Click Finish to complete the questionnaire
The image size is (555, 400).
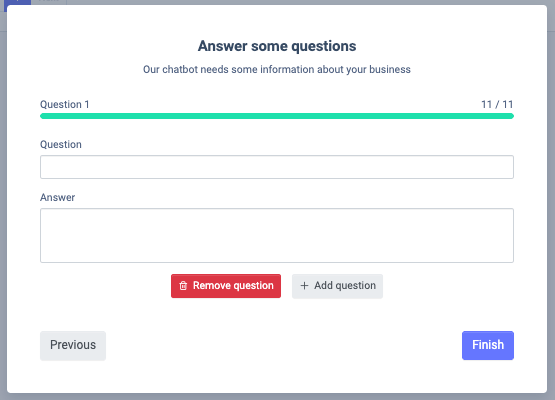[488, 345]
